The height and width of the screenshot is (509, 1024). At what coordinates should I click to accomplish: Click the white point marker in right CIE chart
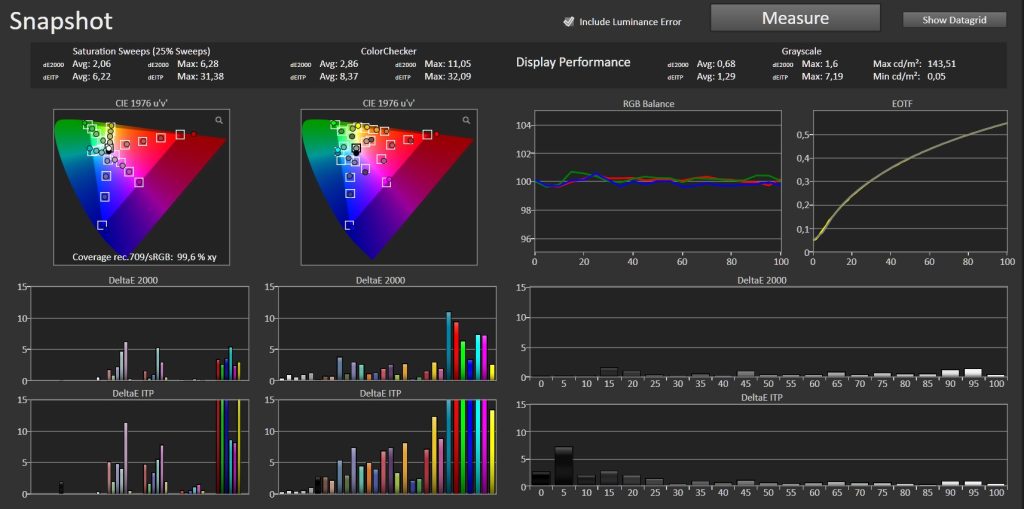click(x=356, y=148)
